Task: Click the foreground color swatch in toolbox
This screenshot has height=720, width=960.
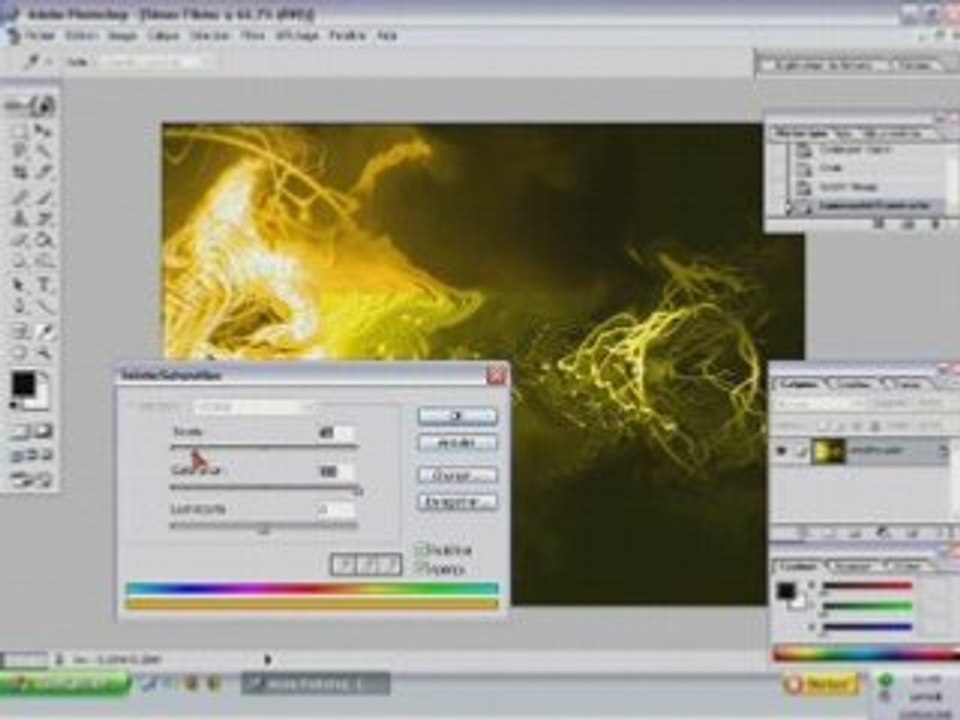Action: 24,384
